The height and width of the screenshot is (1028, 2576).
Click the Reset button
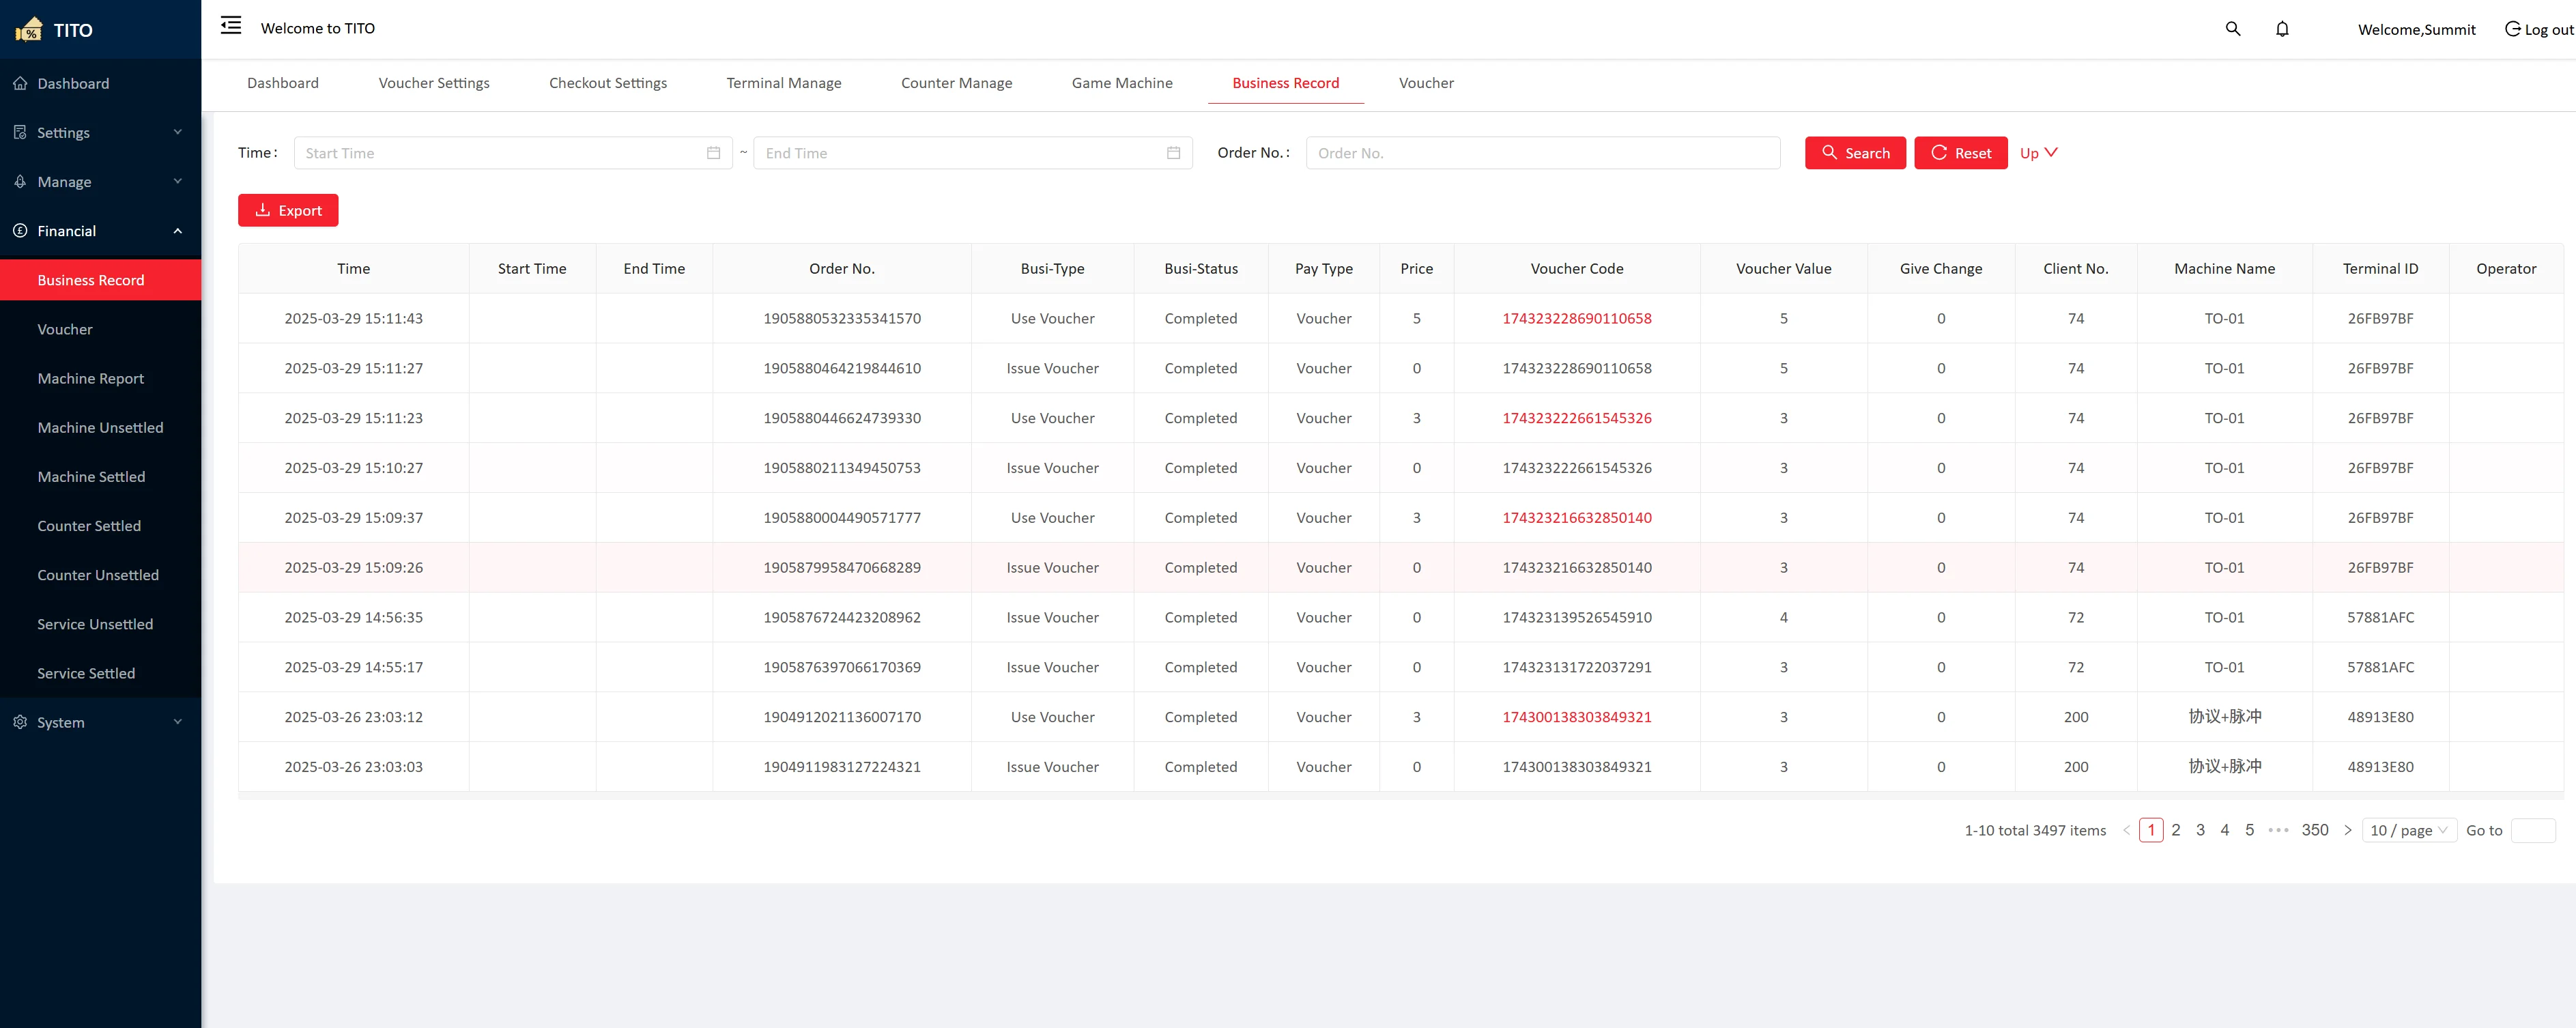point(1960,153)
